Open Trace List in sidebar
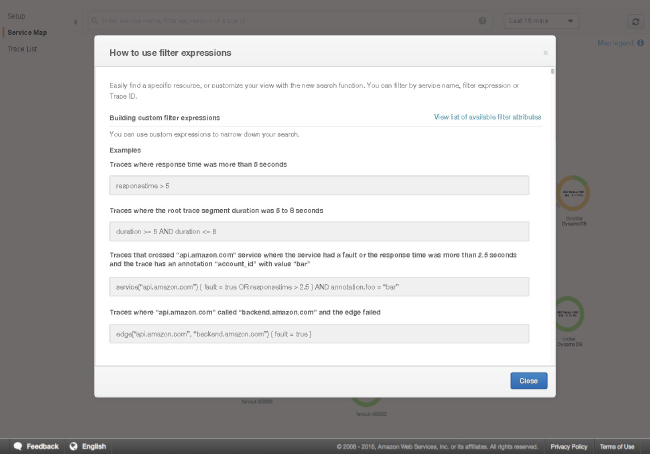 (x=23, y=48)
